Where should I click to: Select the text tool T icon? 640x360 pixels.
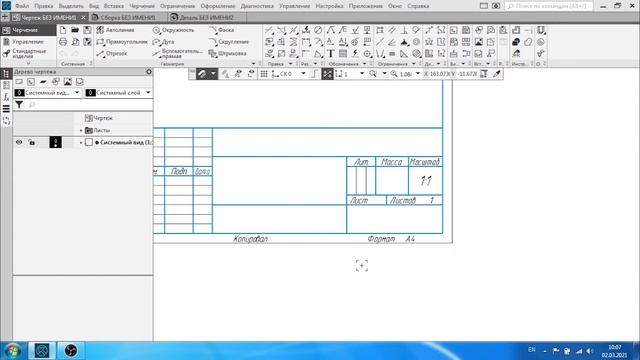331,53
